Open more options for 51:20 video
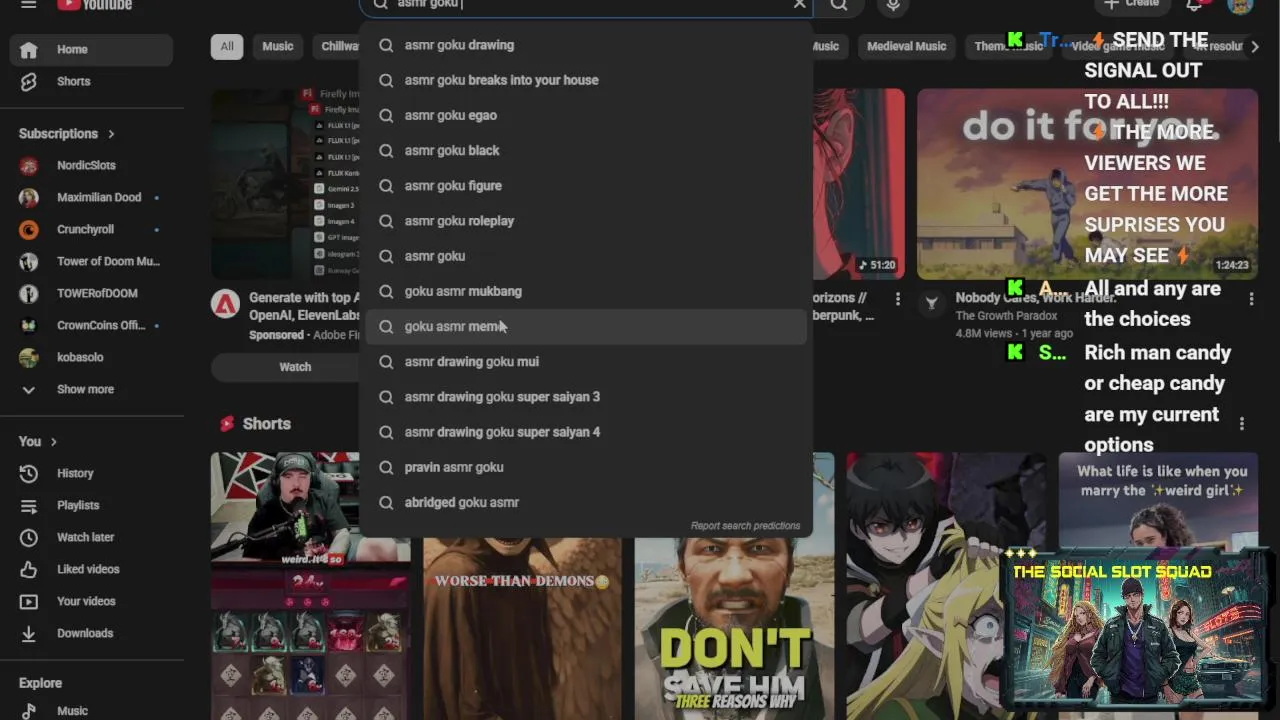 click(x=897, y=299)
